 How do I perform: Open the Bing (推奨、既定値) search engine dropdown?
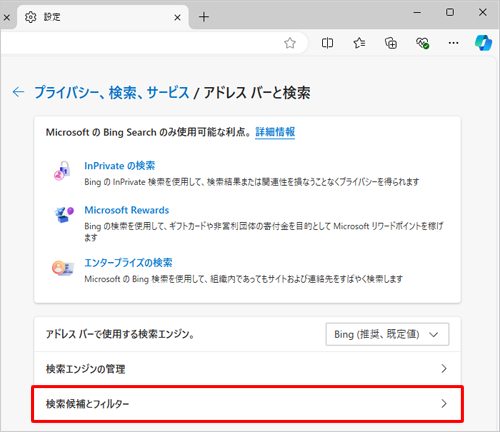[x=387, y=334]
